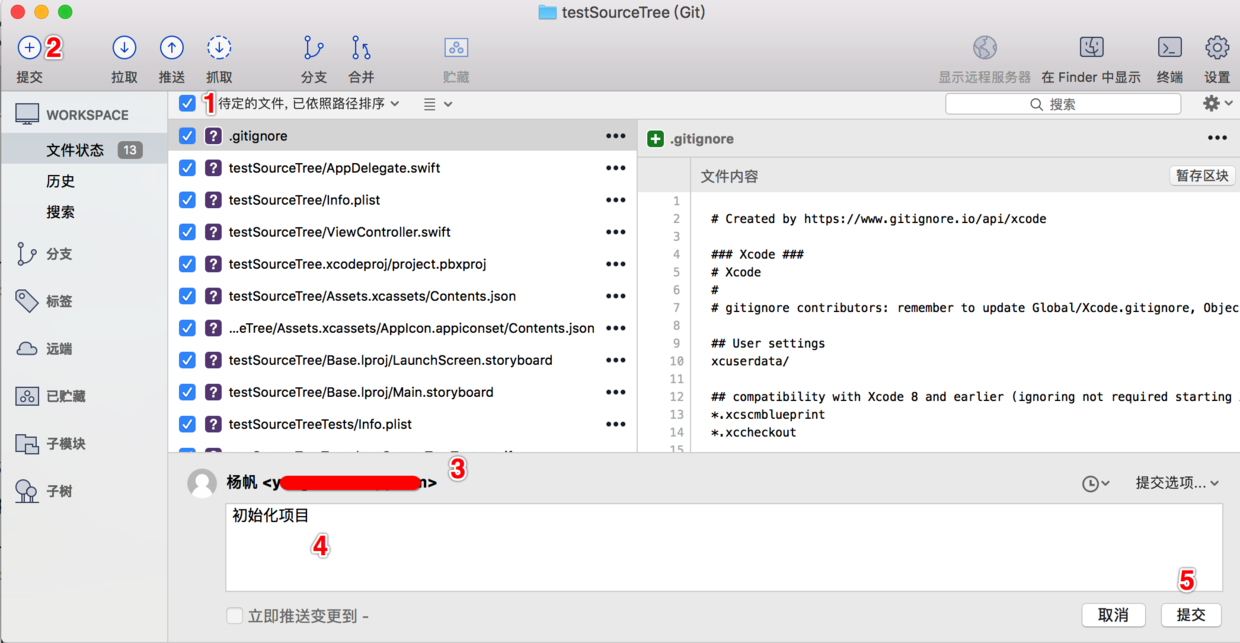1240x643 pixels.
Task: Uncheck the testSourceTreeTests/Info.plist checkbox
Action: pos(187,424)
